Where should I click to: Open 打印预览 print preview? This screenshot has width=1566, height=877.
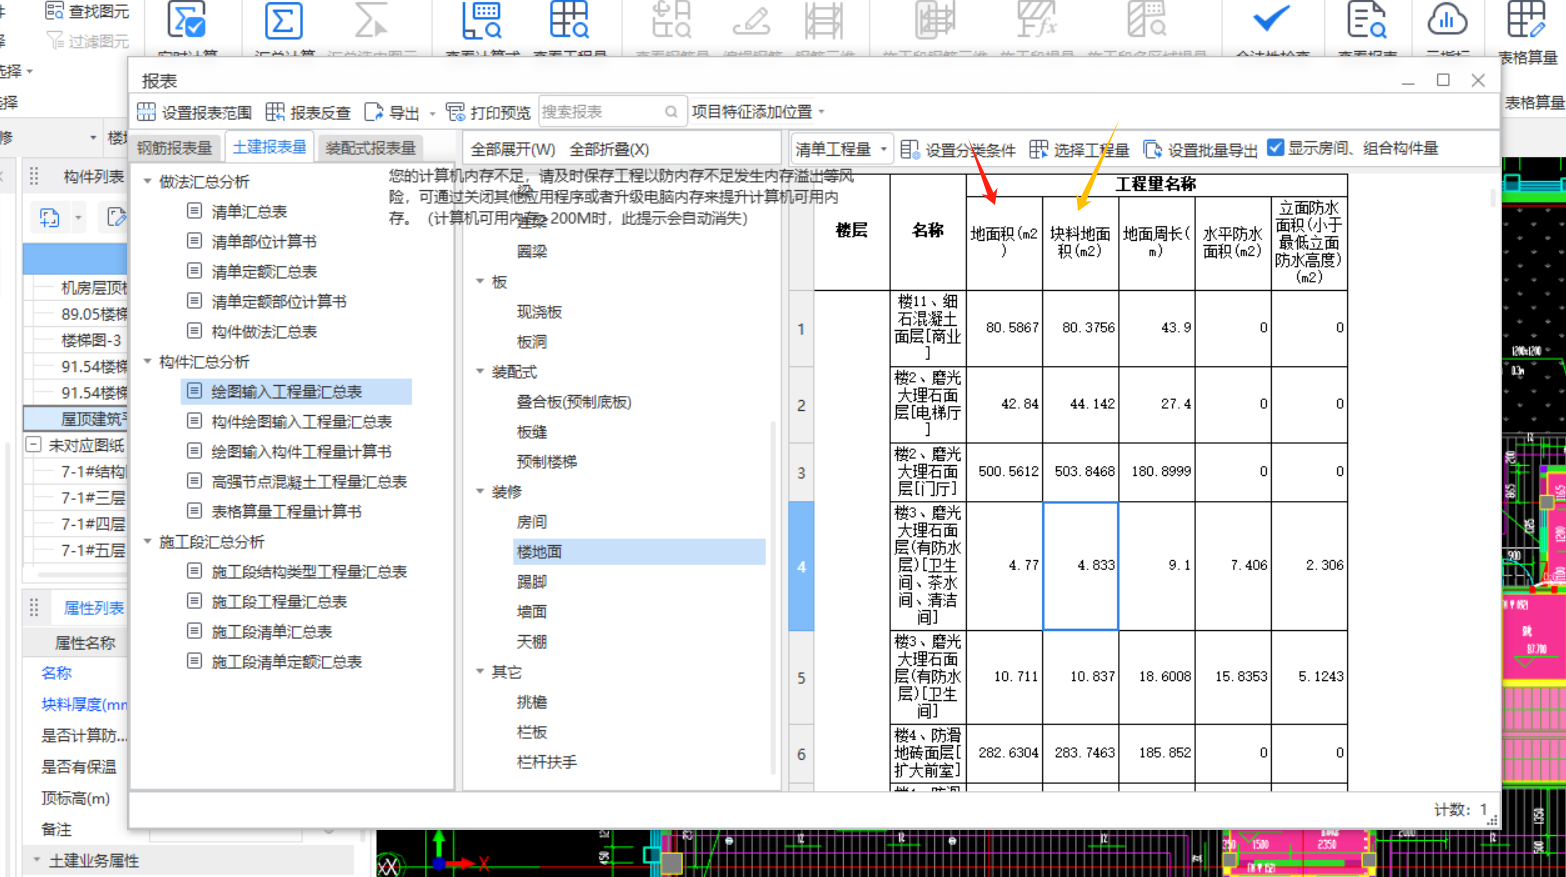(488, 112)
